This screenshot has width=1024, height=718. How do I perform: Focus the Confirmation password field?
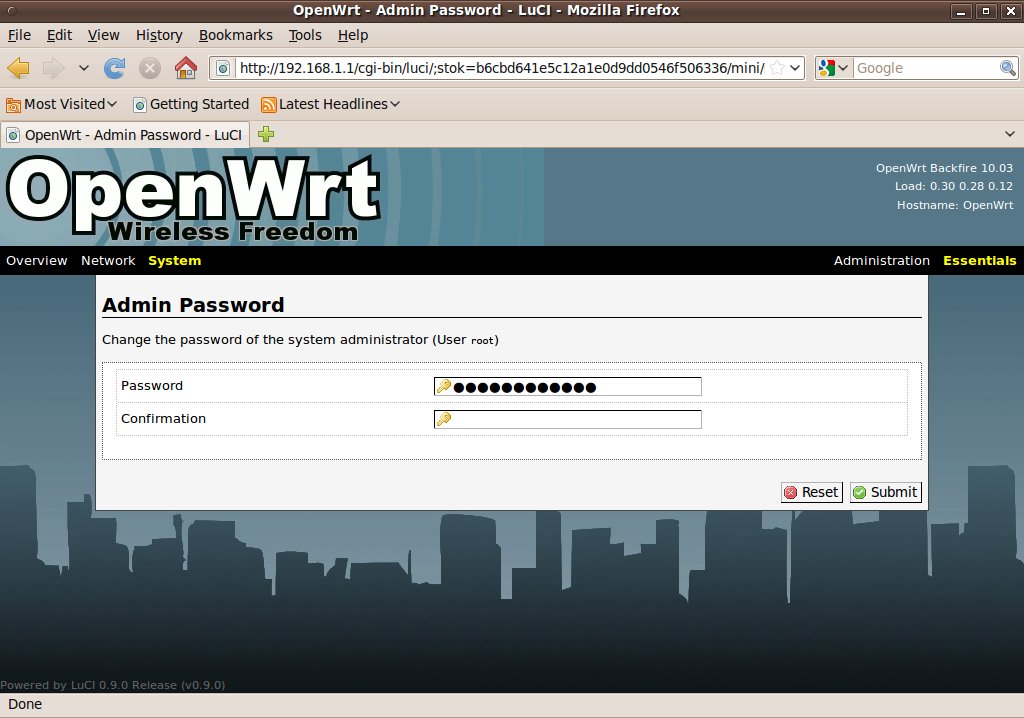(x=568, y=419)
